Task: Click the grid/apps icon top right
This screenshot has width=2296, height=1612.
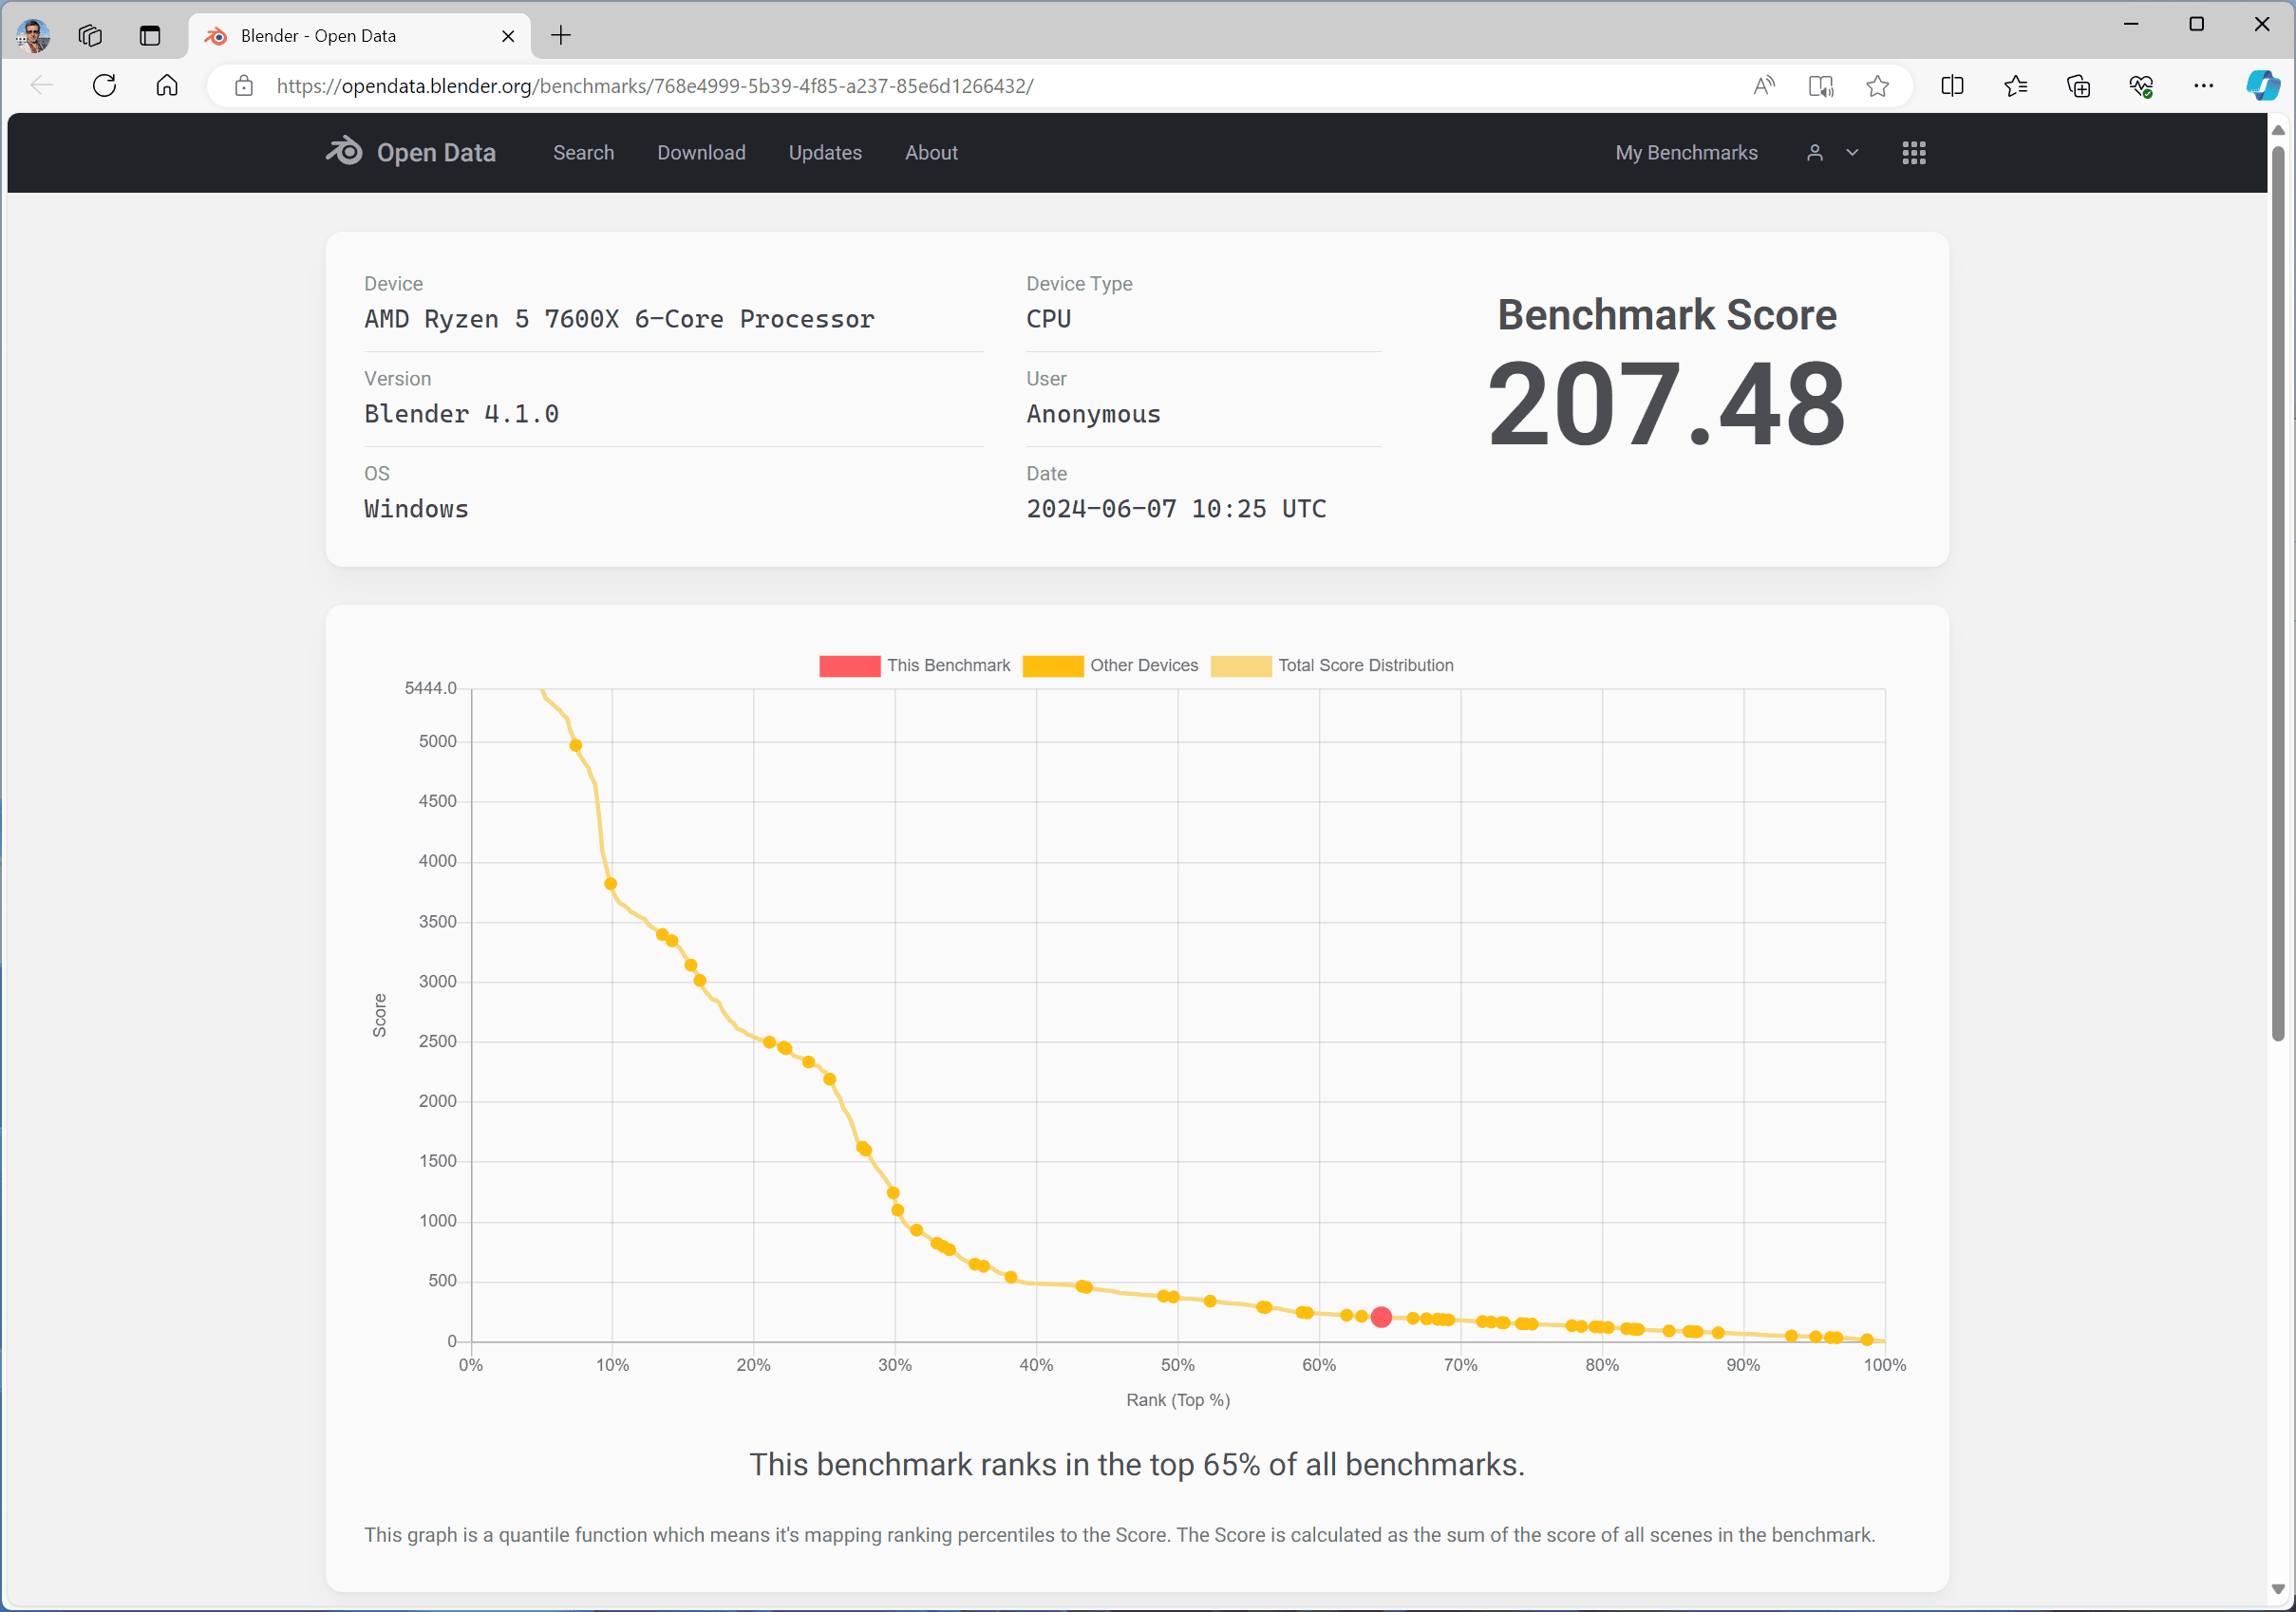Action: tap(1914, 152)
